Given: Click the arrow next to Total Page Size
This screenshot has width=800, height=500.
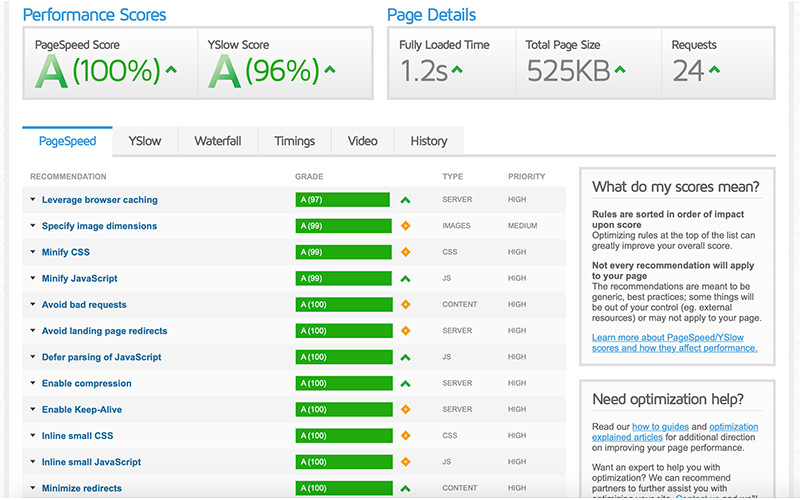Looking at the screenshot, I should pyautogui.click(x=620, y=70).
